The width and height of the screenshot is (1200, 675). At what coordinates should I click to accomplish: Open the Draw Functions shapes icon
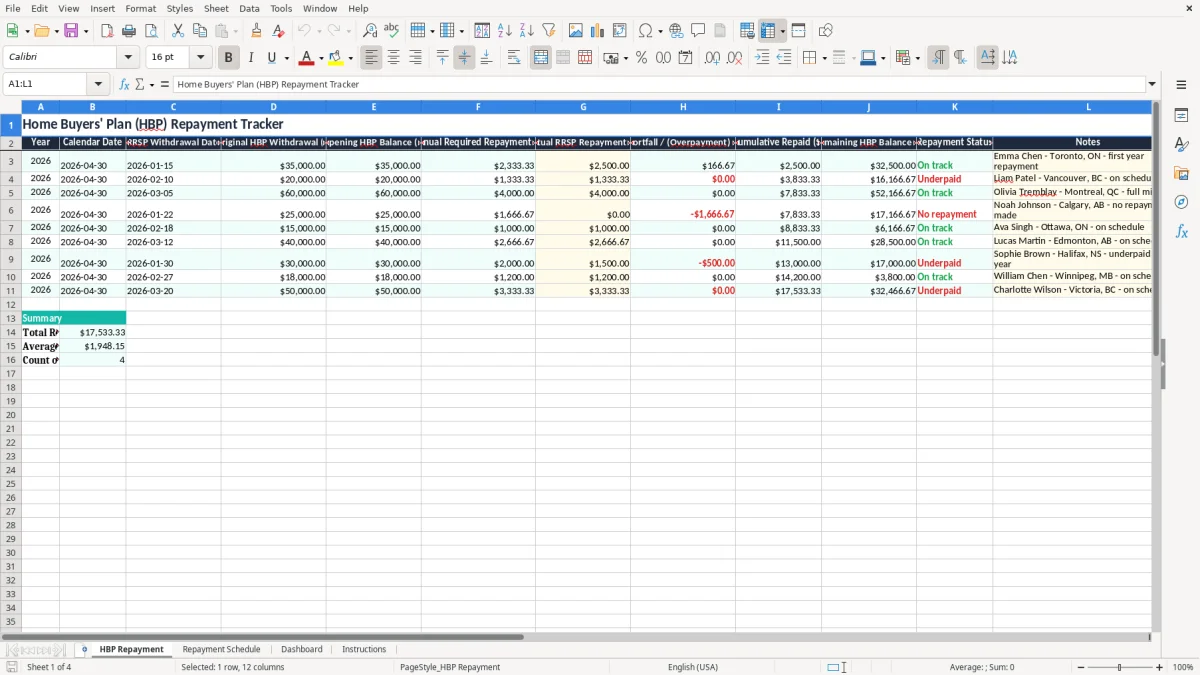coord(826,31)
